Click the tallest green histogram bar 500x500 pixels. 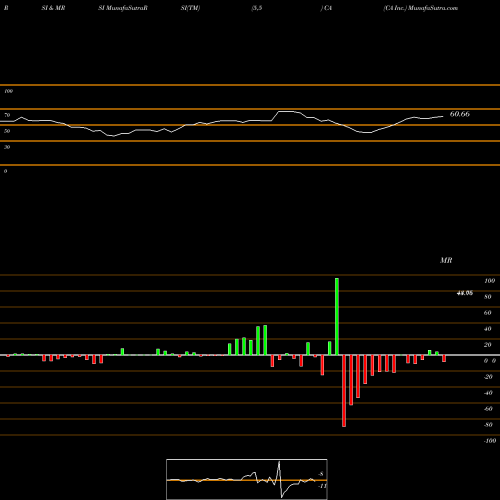(x=337, y=316)
